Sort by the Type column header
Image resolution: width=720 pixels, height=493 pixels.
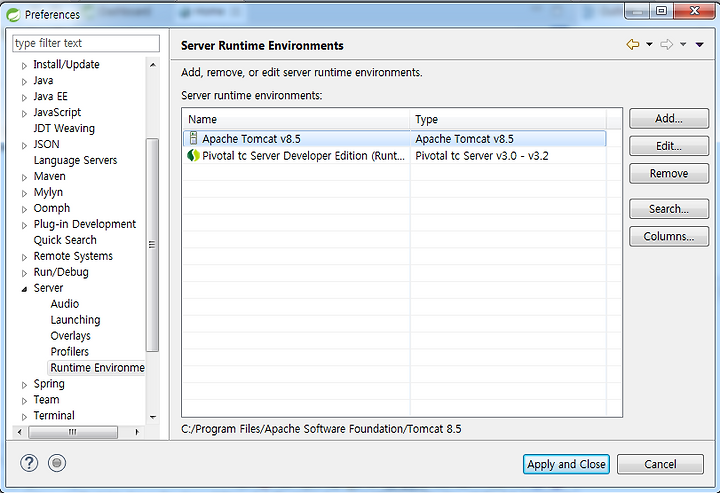pos(508,119)
